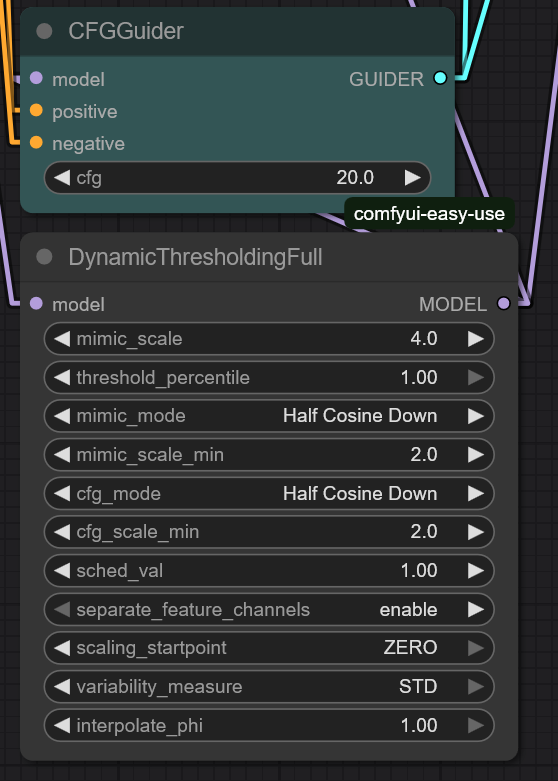Image resolution: width=558 pixels, height=781 pixels.
Task: Click the cyan GUIDER output socket
Action: click(440, 78)
